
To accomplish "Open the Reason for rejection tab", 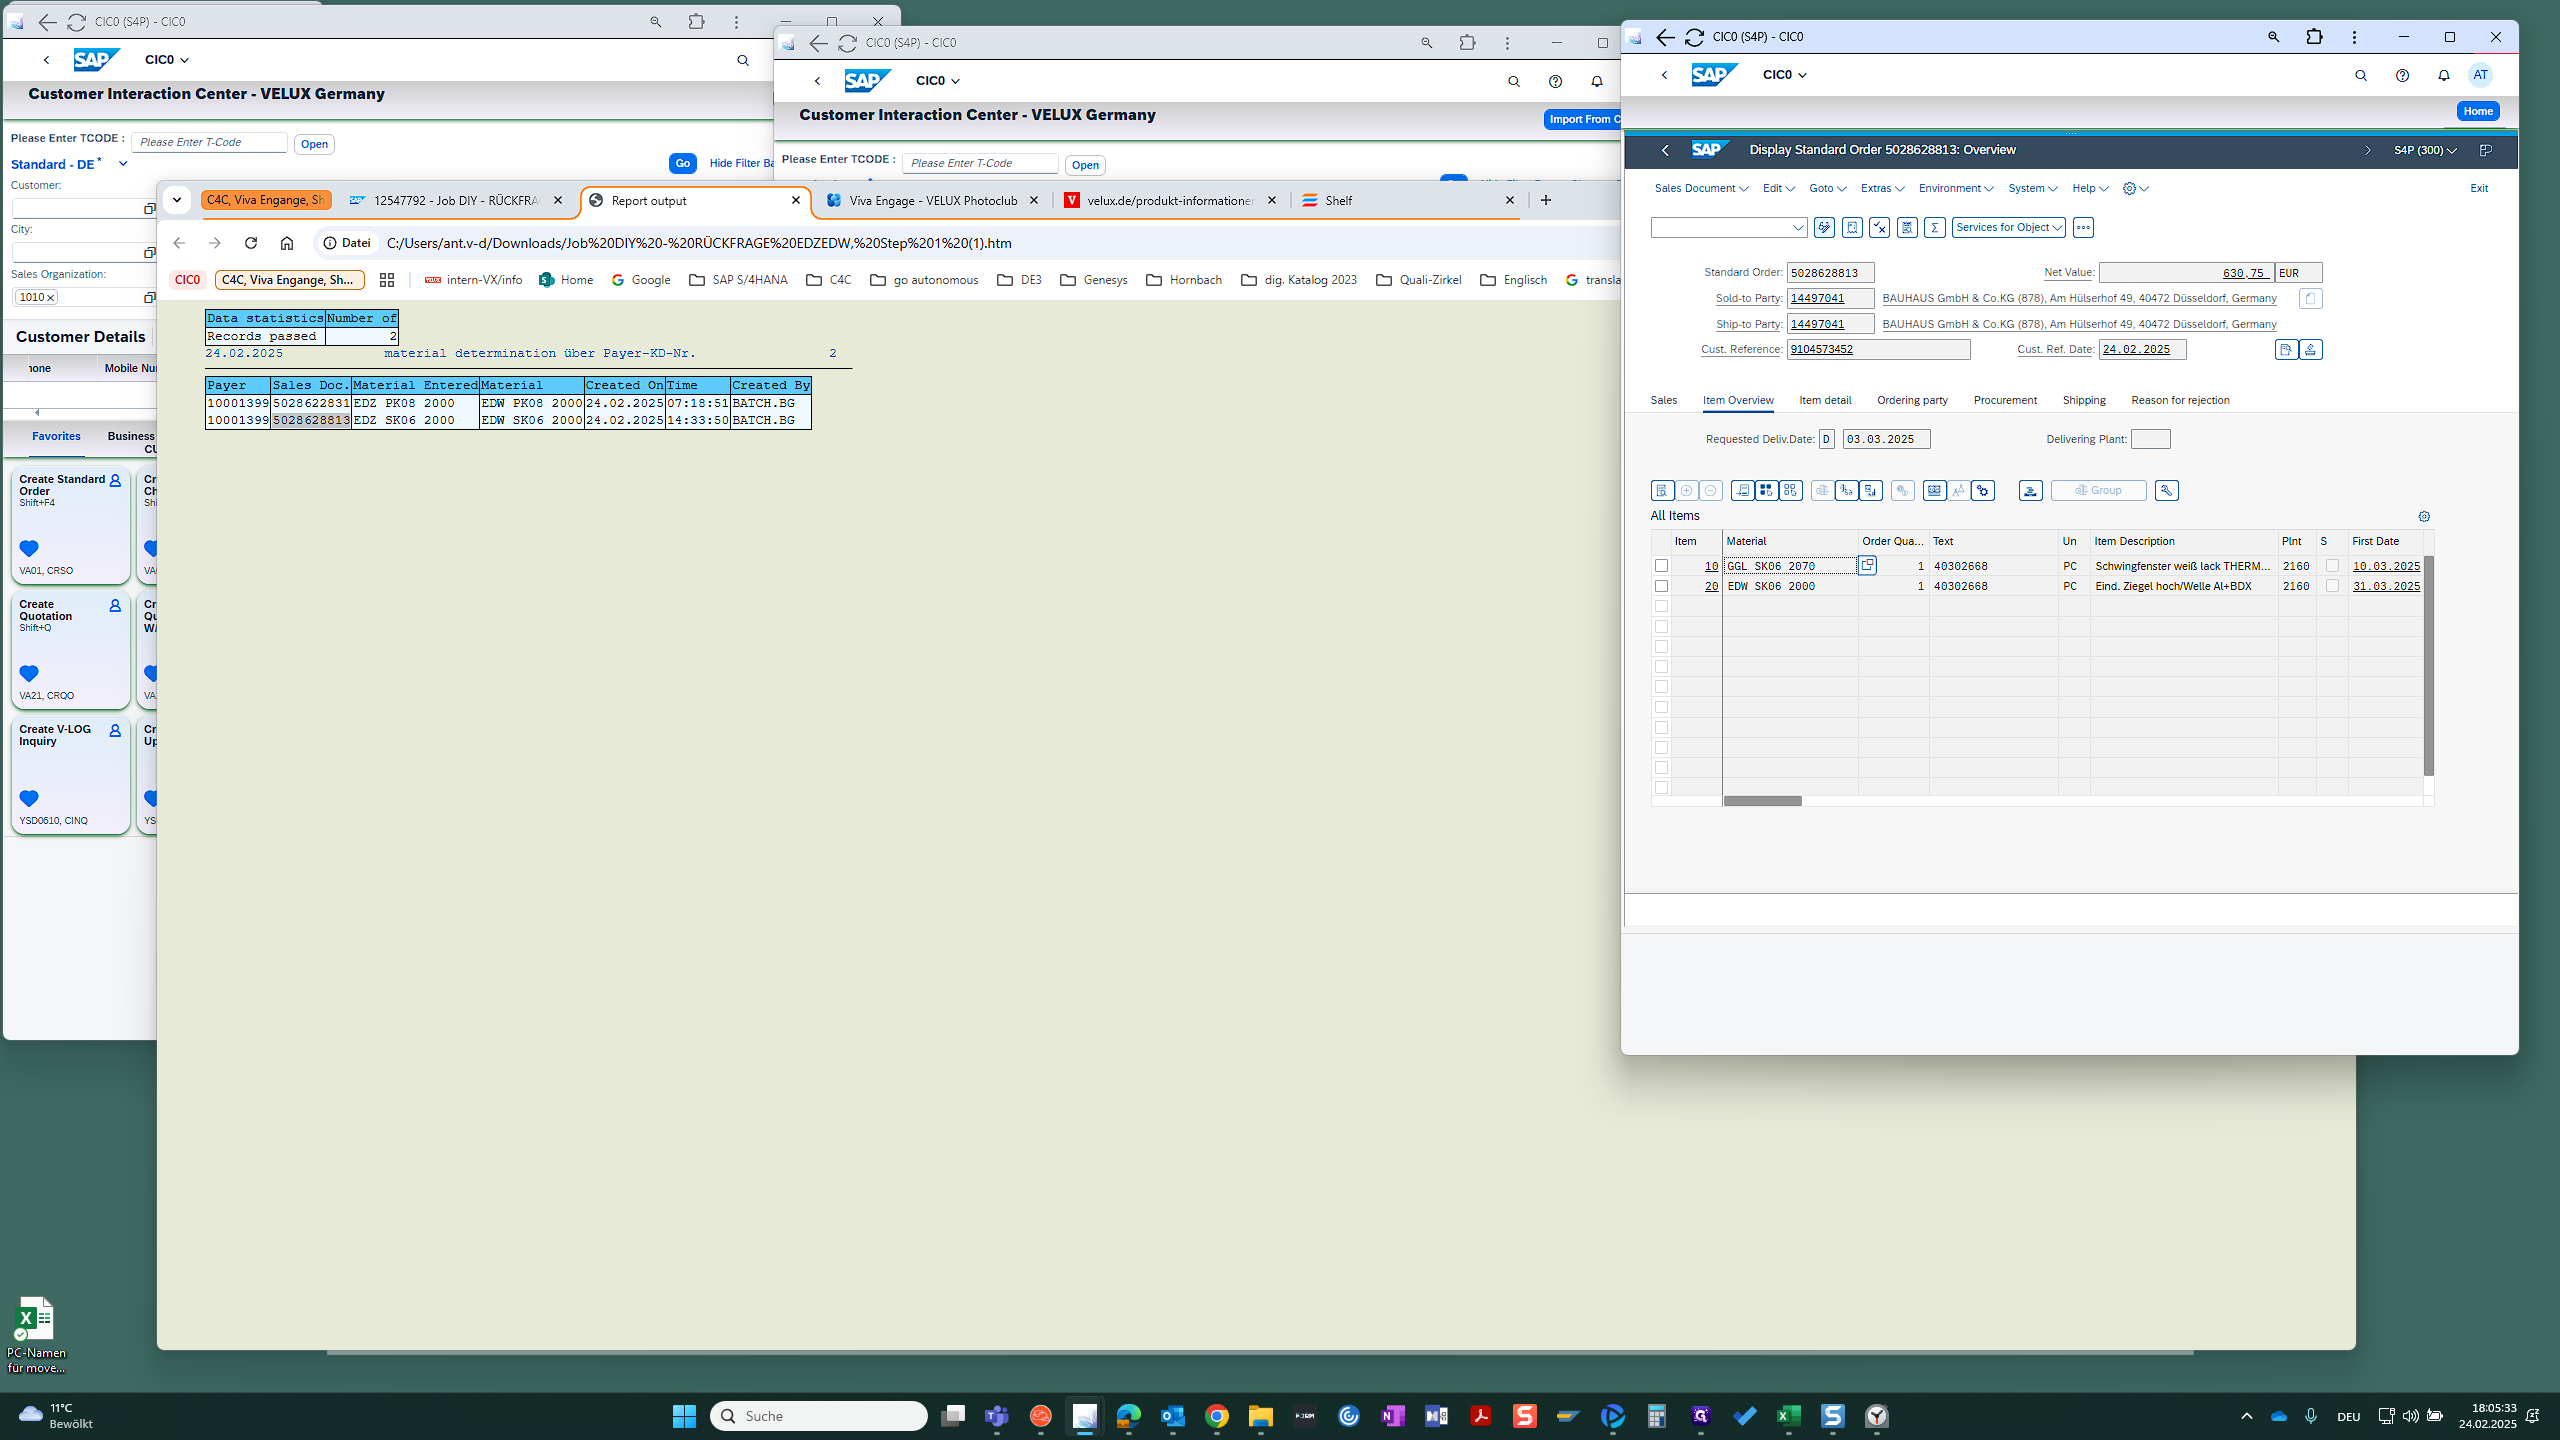I will tap(2180, 401).
